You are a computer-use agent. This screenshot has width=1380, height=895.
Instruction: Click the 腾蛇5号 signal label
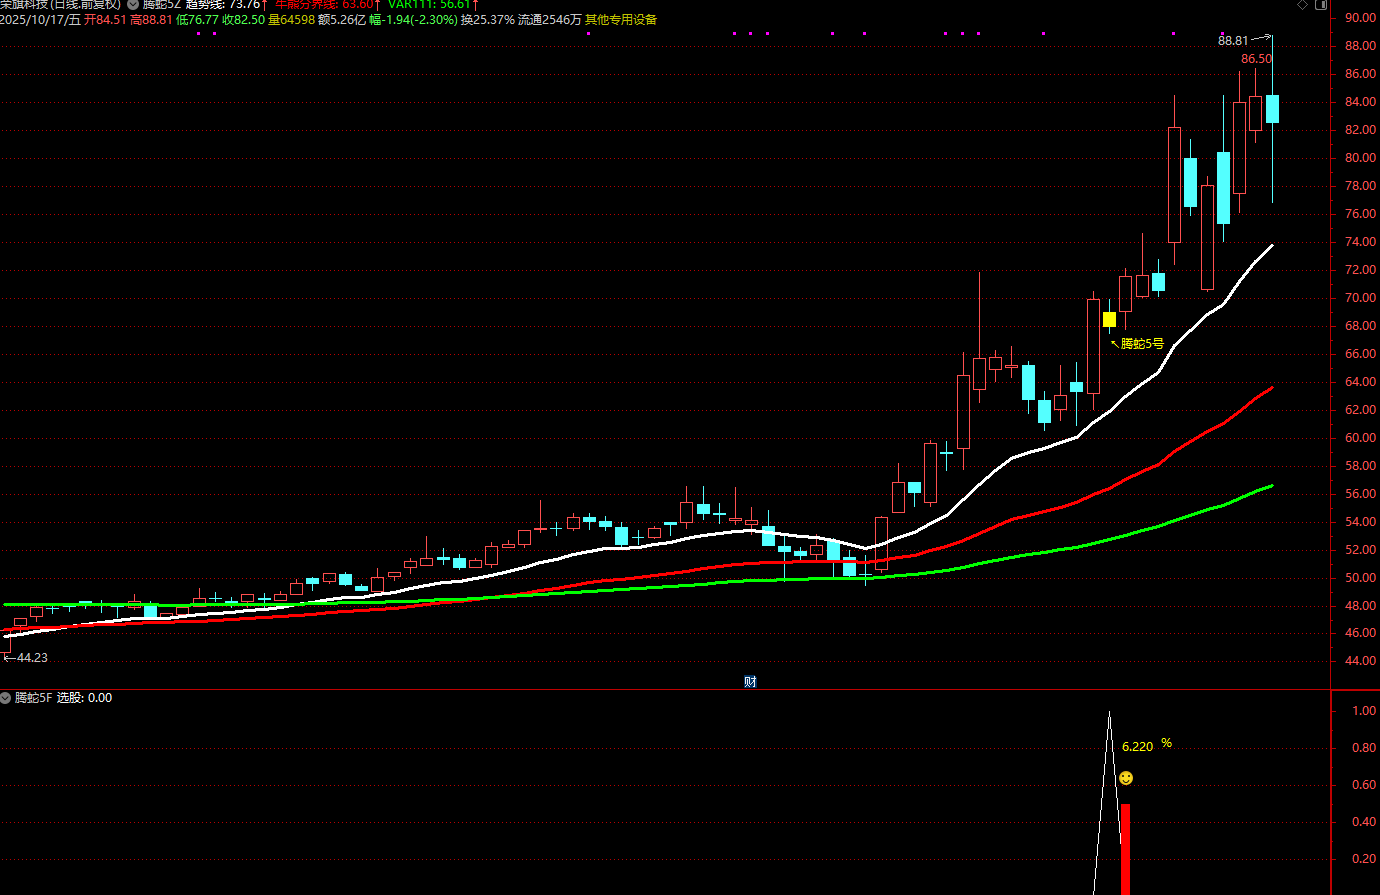[x=1142, y=344]
